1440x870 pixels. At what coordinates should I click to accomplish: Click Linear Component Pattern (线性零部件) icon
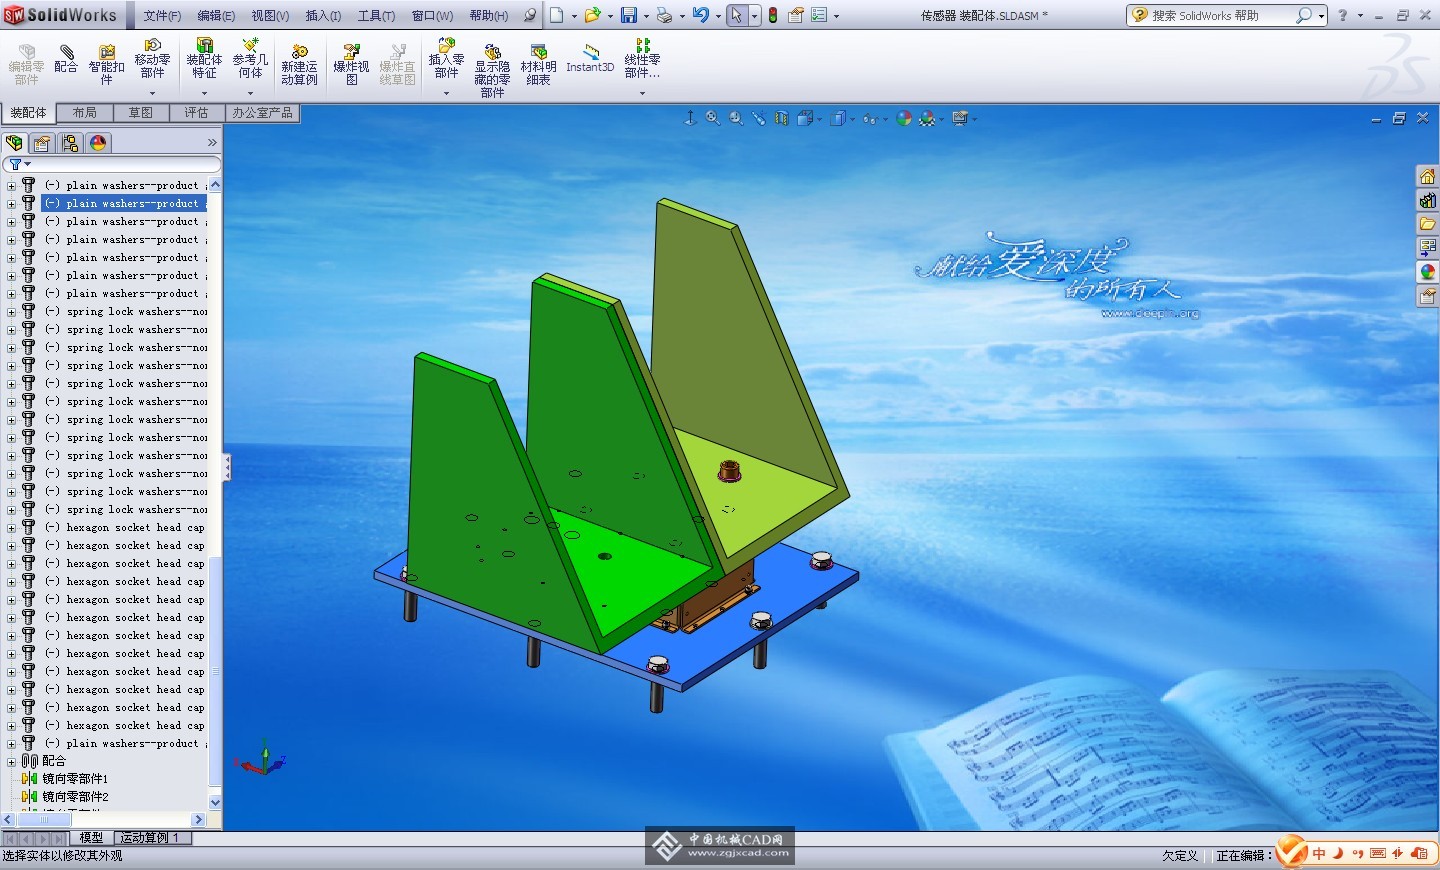tap(642, 58)
